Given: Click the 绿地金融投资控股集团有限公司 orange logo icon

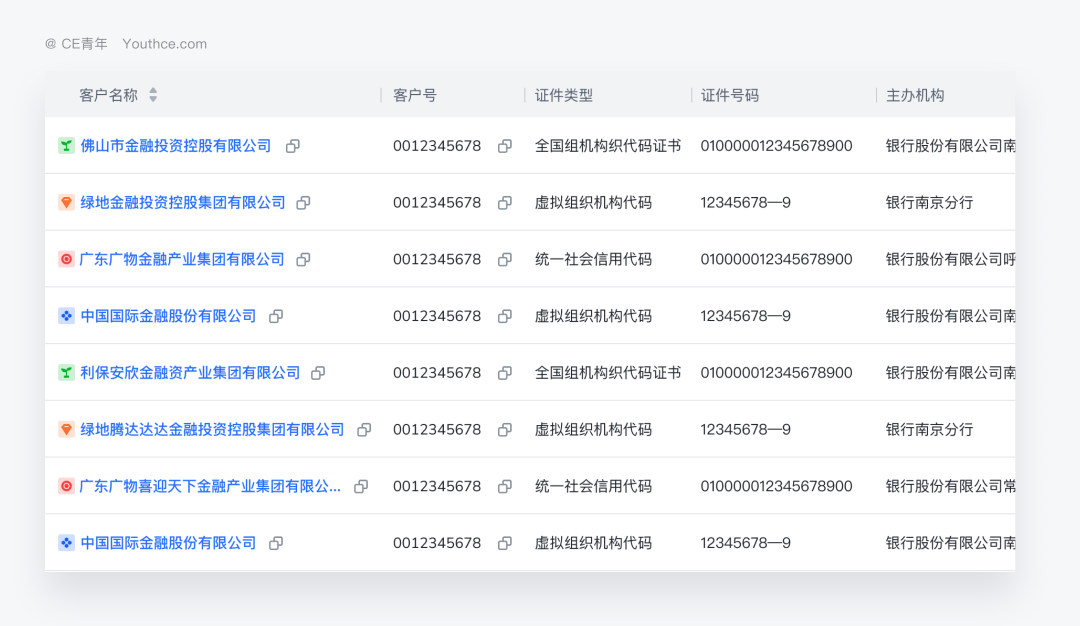Looking at the screenshot, I should pos(66,202).
